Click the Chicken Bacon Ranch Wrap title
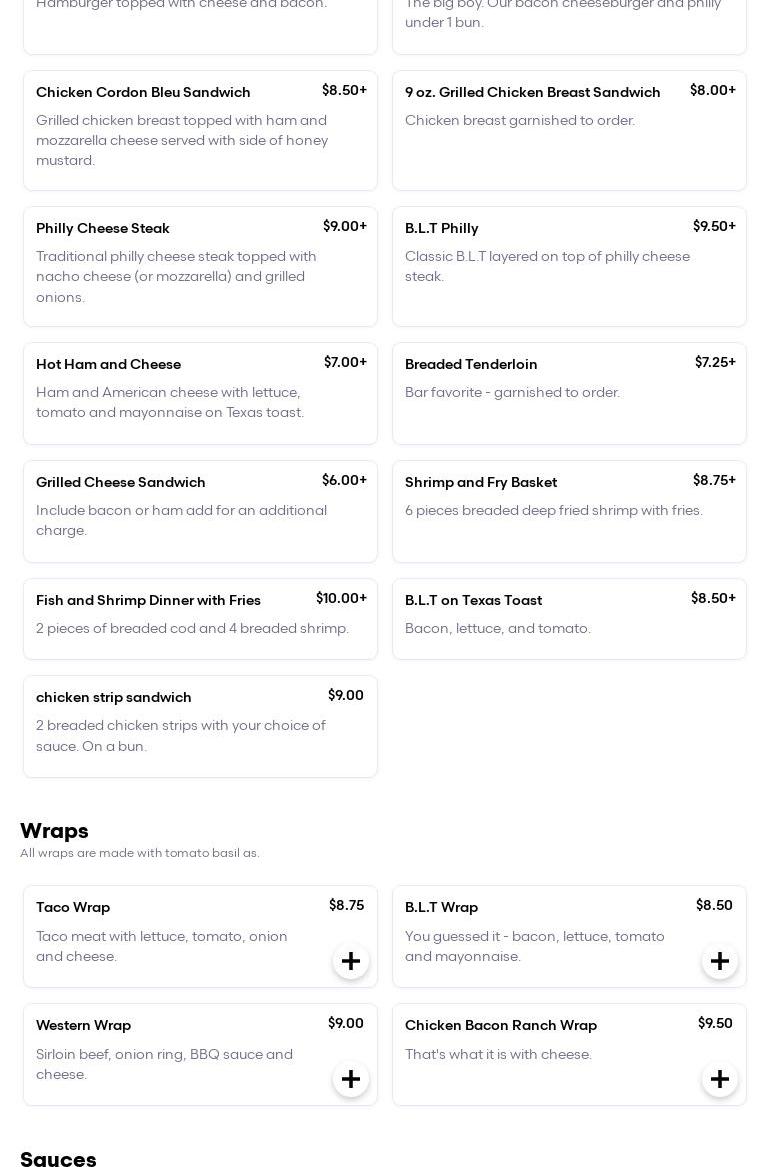 [501, 1025]
